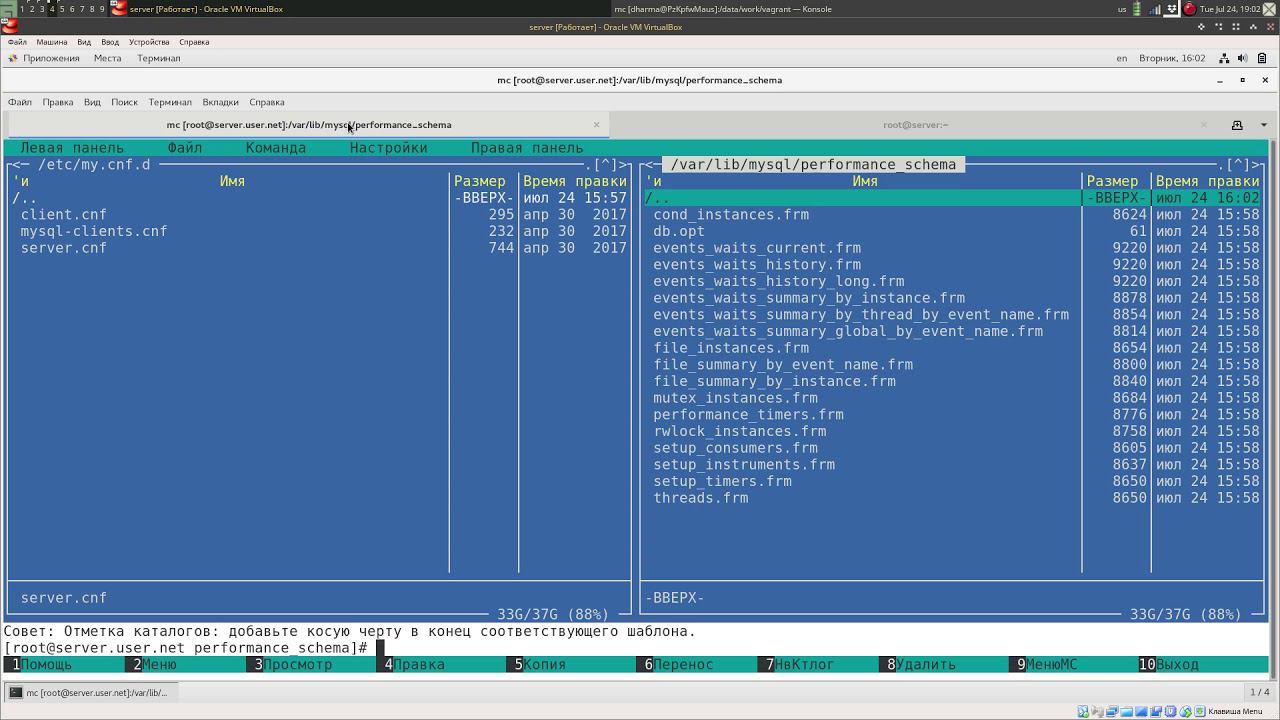Screen dimensions: 1280x720
Task: Select events_waits_current.frm file
Action: click(x=757, y=248)
